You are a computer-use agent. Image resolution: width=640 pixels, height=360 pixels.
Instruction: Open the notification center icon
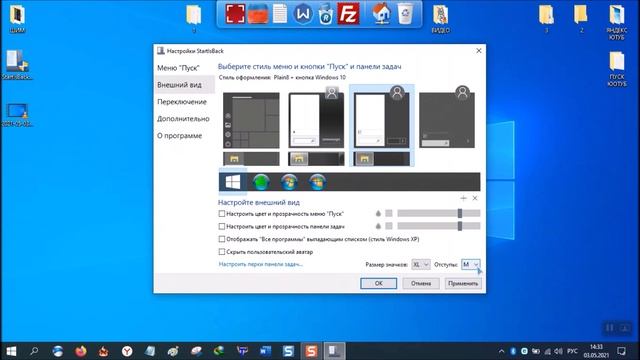click(x=621, y=351)
